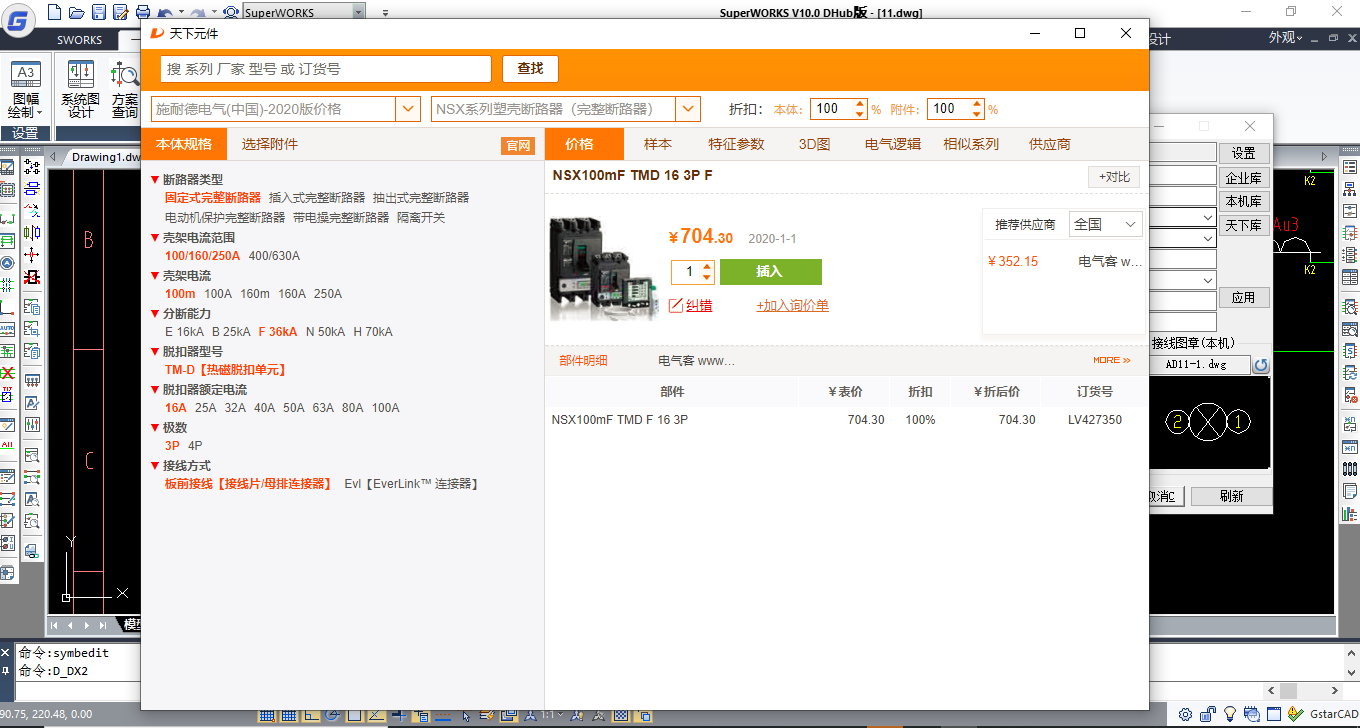
Task: Click the refresh icon beside AD11-1.dwg
Action: coord(1261,365)
